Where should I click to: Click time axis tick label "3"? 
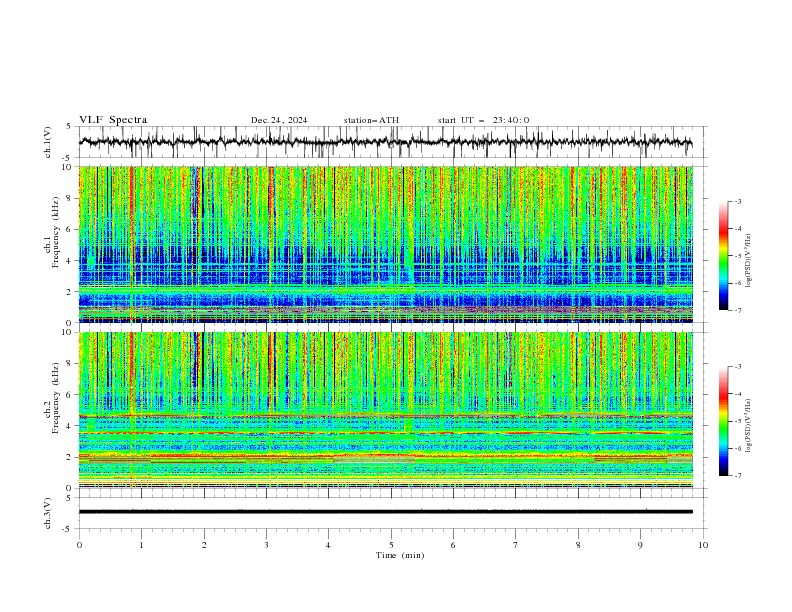[x=266, y=545]
